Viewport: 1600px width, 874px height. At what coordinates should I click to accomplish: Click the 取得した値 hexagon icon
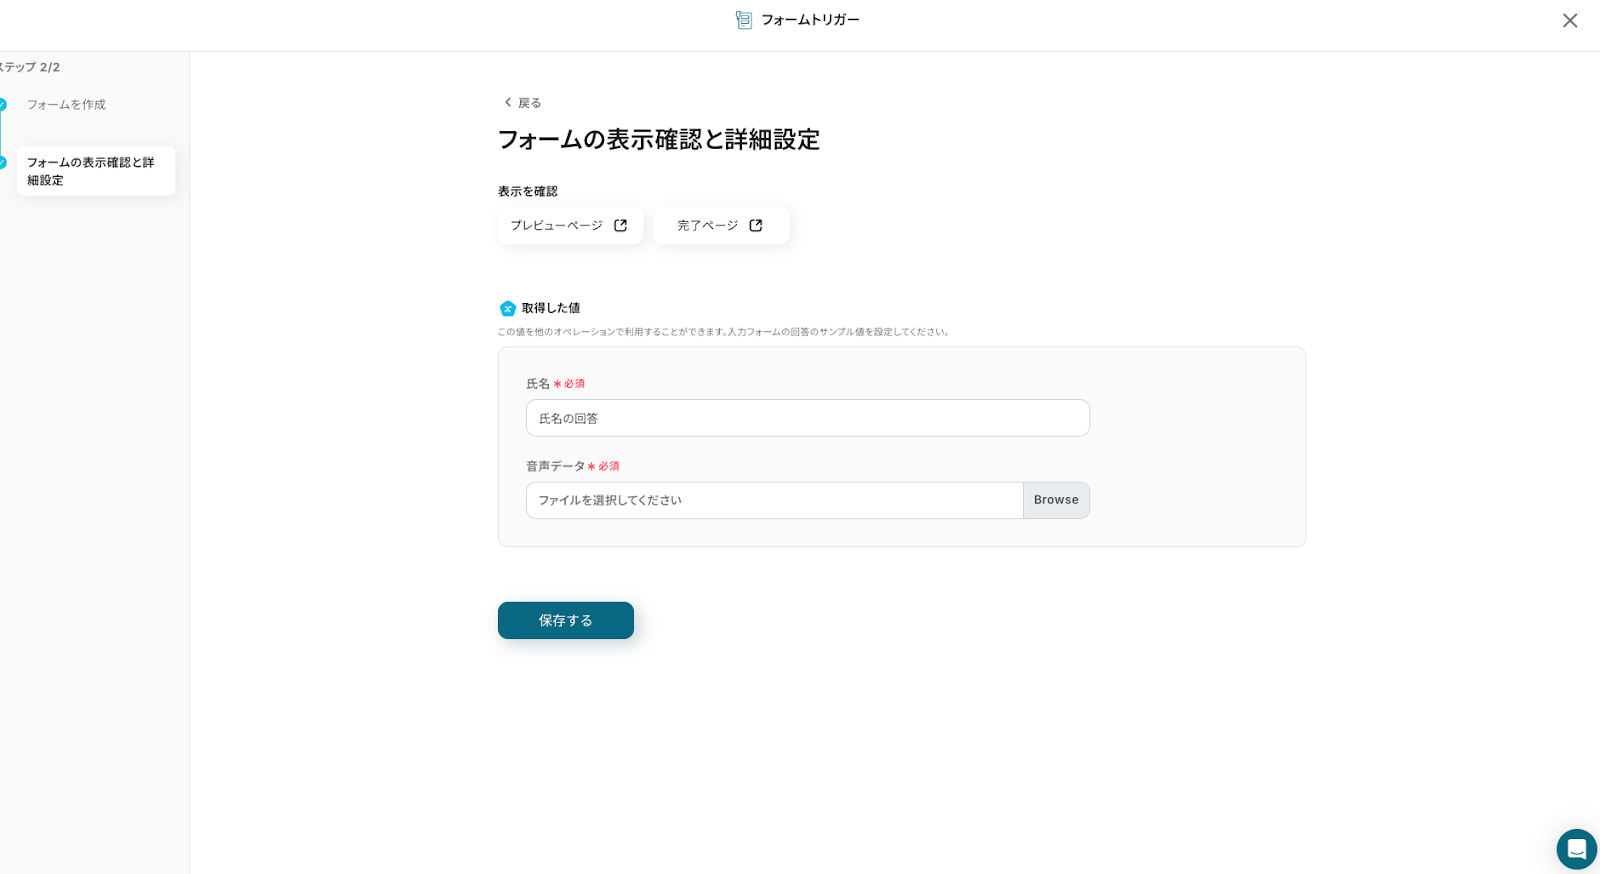(508, 308)
